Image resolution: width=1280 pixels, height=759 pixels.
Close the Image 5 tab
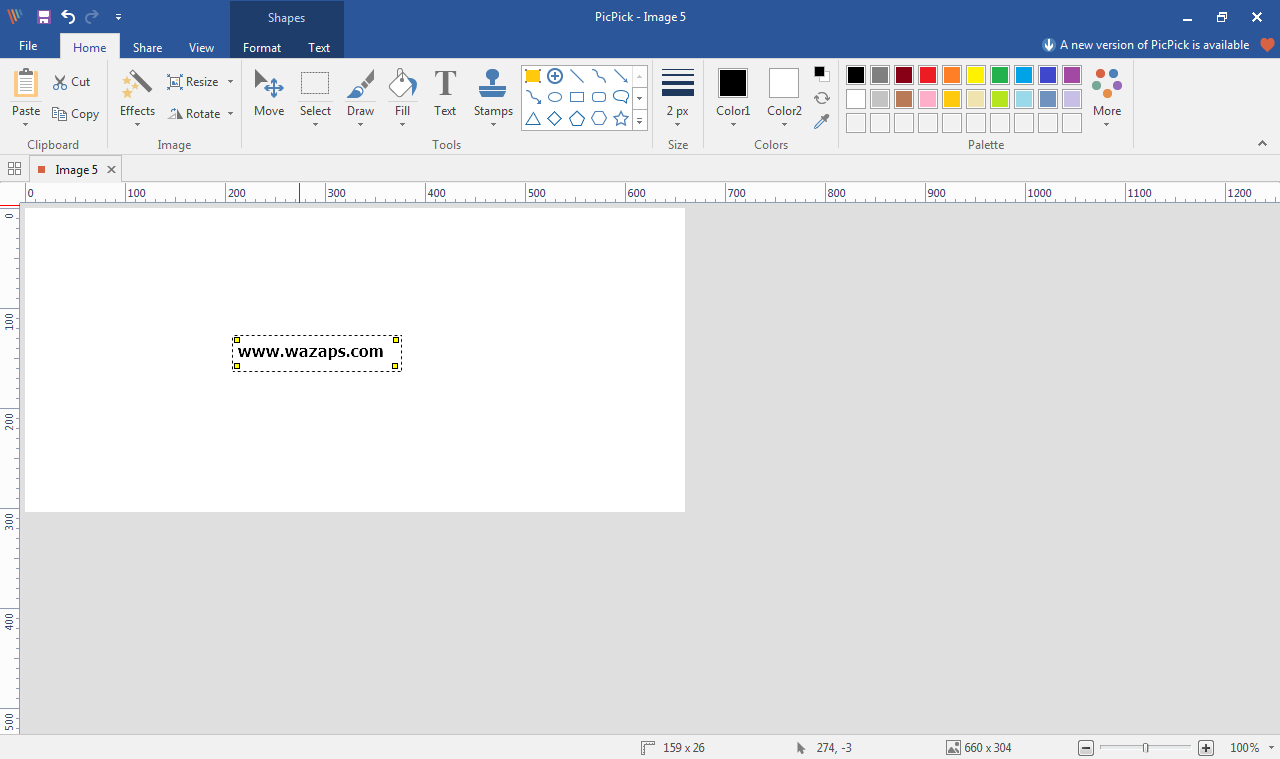click(111, 170)
